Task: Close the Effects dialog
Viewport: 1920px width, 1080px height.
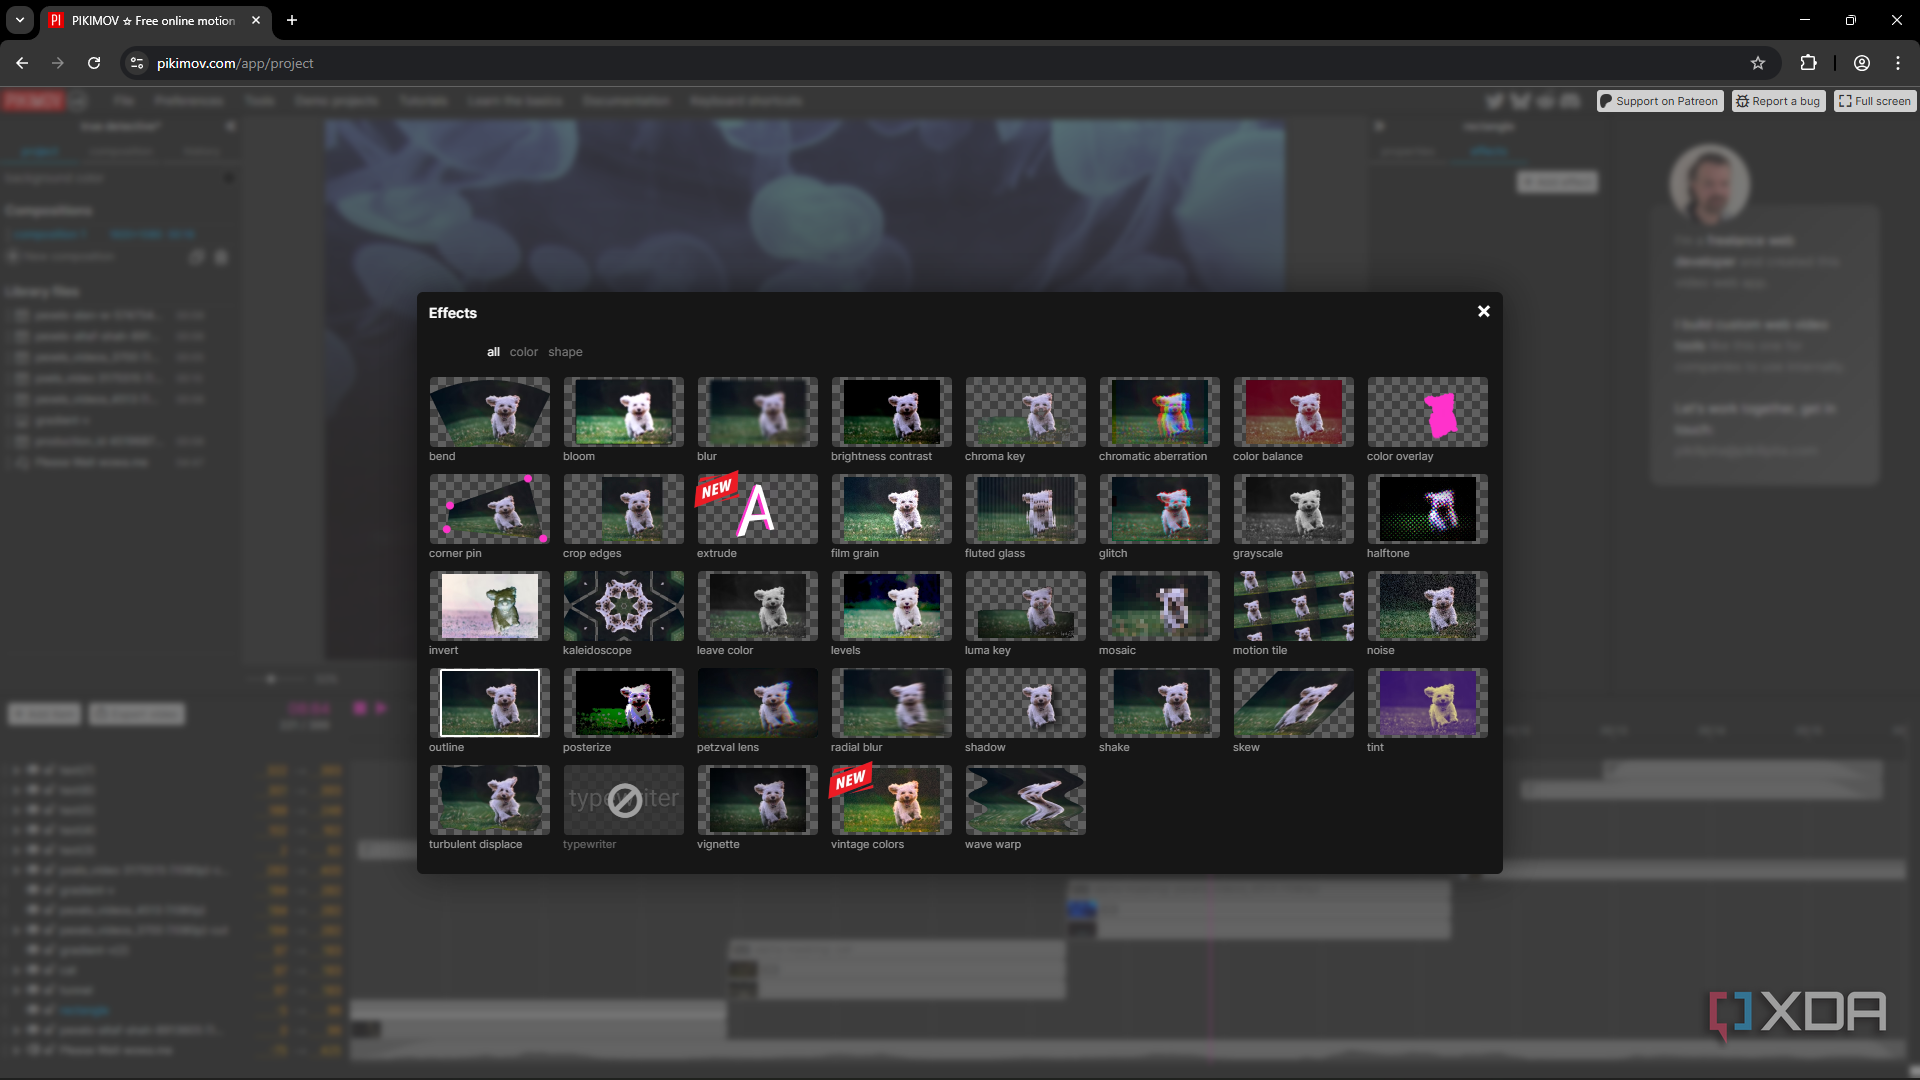Action: [x=1484, y=311]
